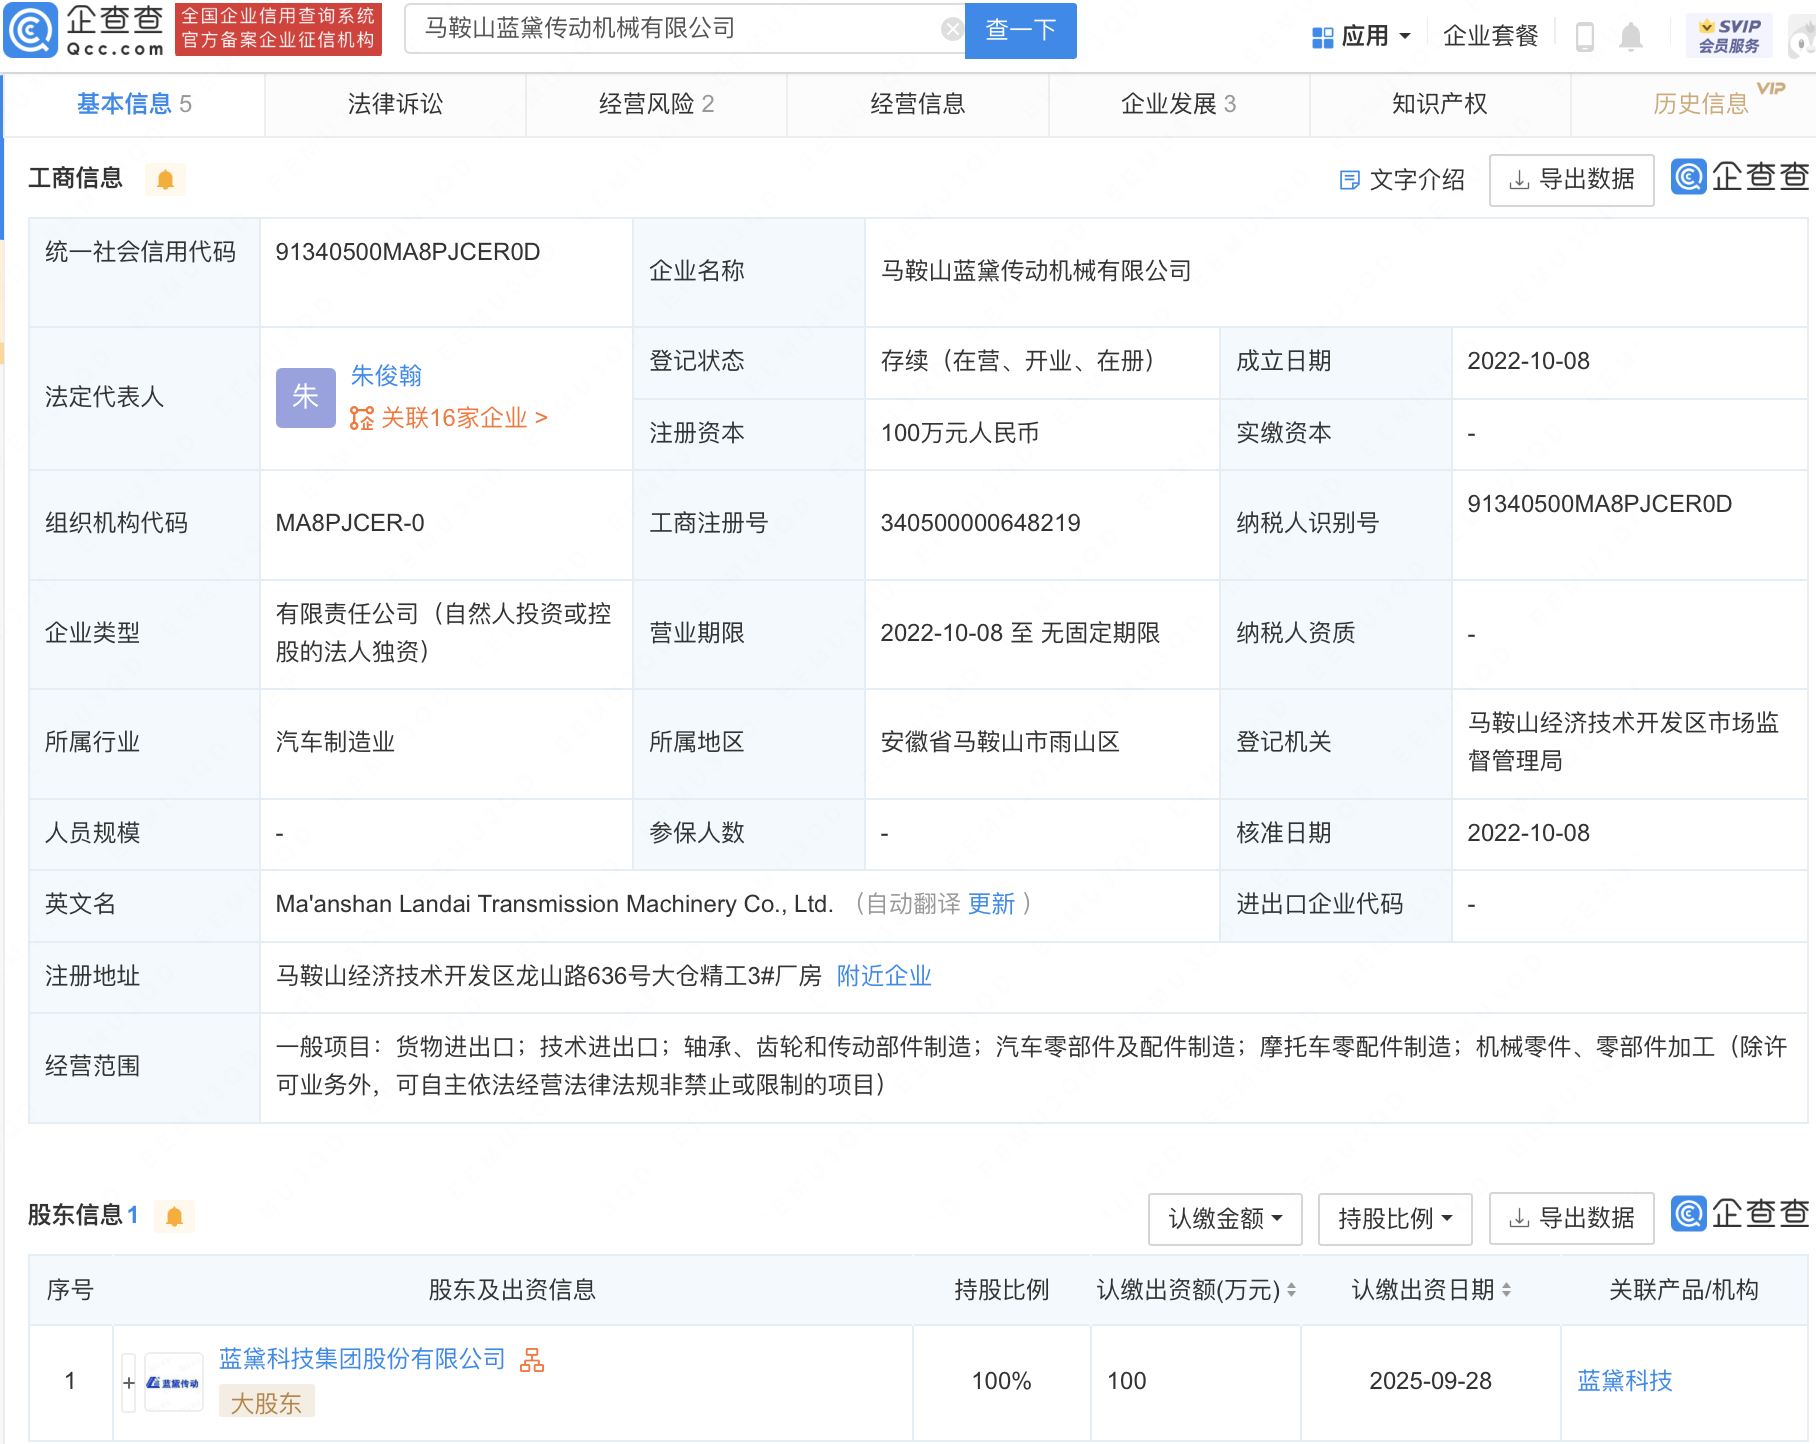This screenshot has width=1816, height=1444.
Task: Select English name Ma'anshan Landai Transmission Machinery
Action: (554, 904)
